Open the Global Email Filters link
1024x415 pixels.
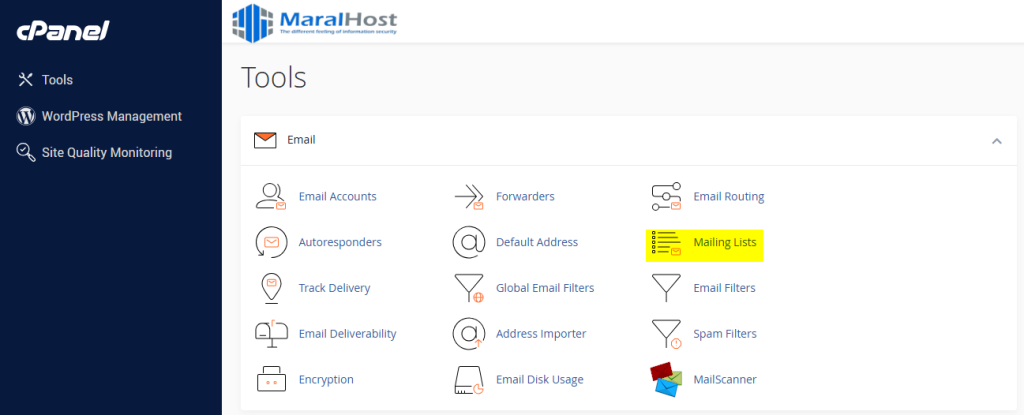545,288
